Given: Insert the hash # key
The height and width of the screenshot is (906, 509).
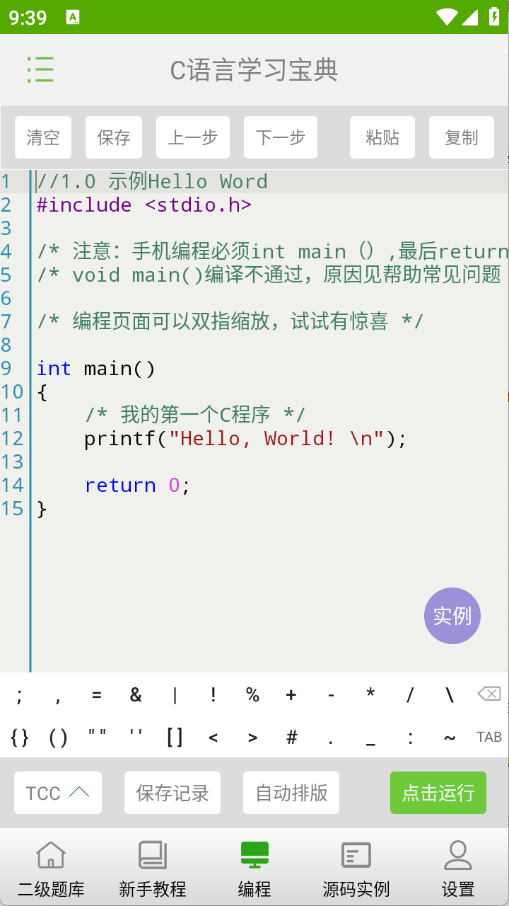Looking at the screenshot, I should [x=292, y=737].
